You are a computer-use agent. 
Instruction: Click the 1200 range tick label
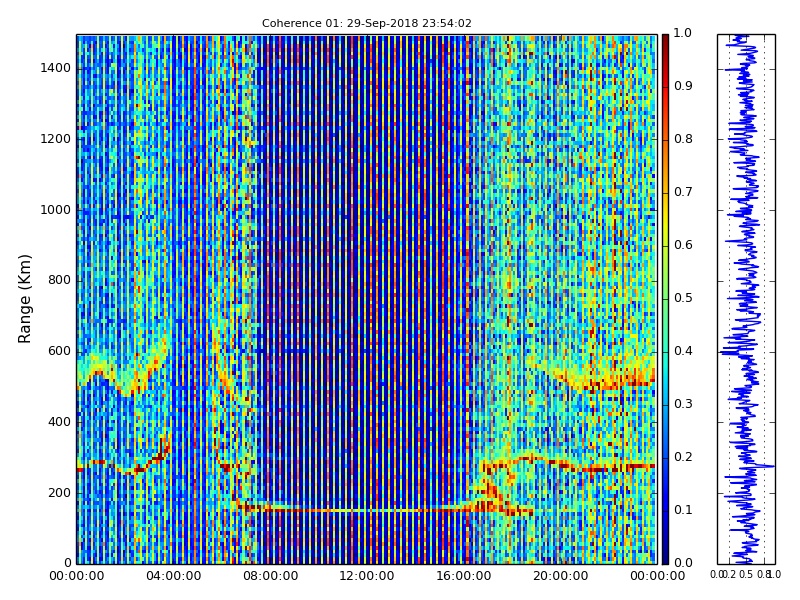tap(56, 139)
